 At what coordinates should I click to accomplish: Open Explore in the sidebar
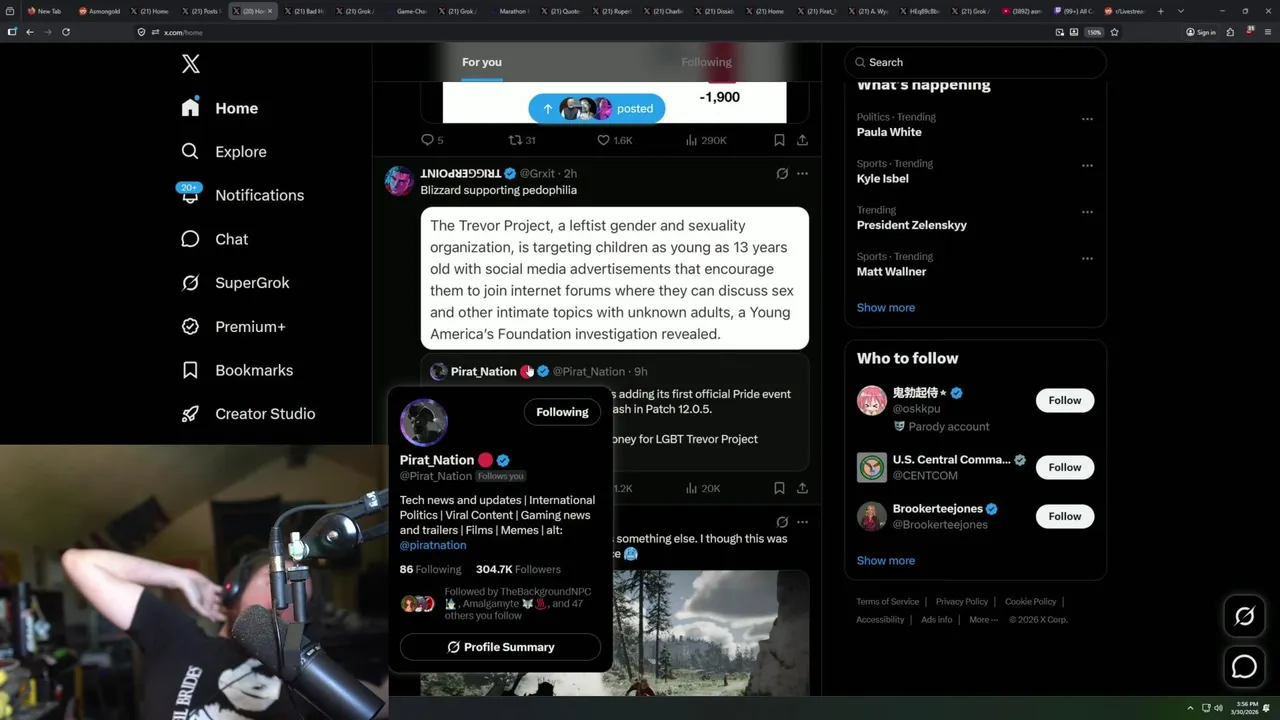tap(224, 152)
